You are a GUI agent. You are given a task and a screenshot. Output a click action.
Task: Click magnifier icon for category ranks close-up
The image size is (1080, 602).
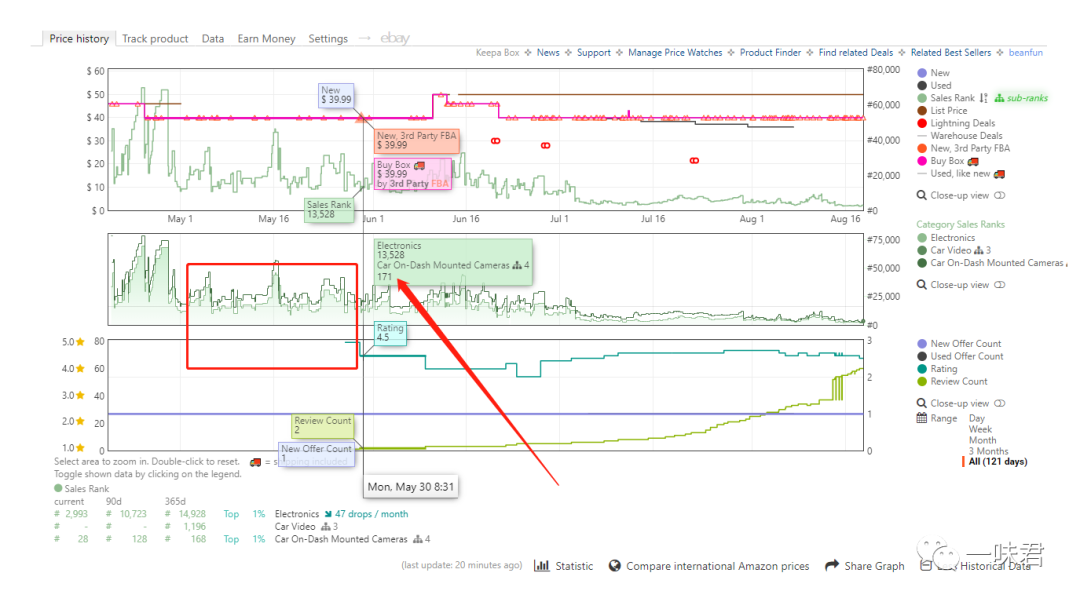[x=922, y=285]
